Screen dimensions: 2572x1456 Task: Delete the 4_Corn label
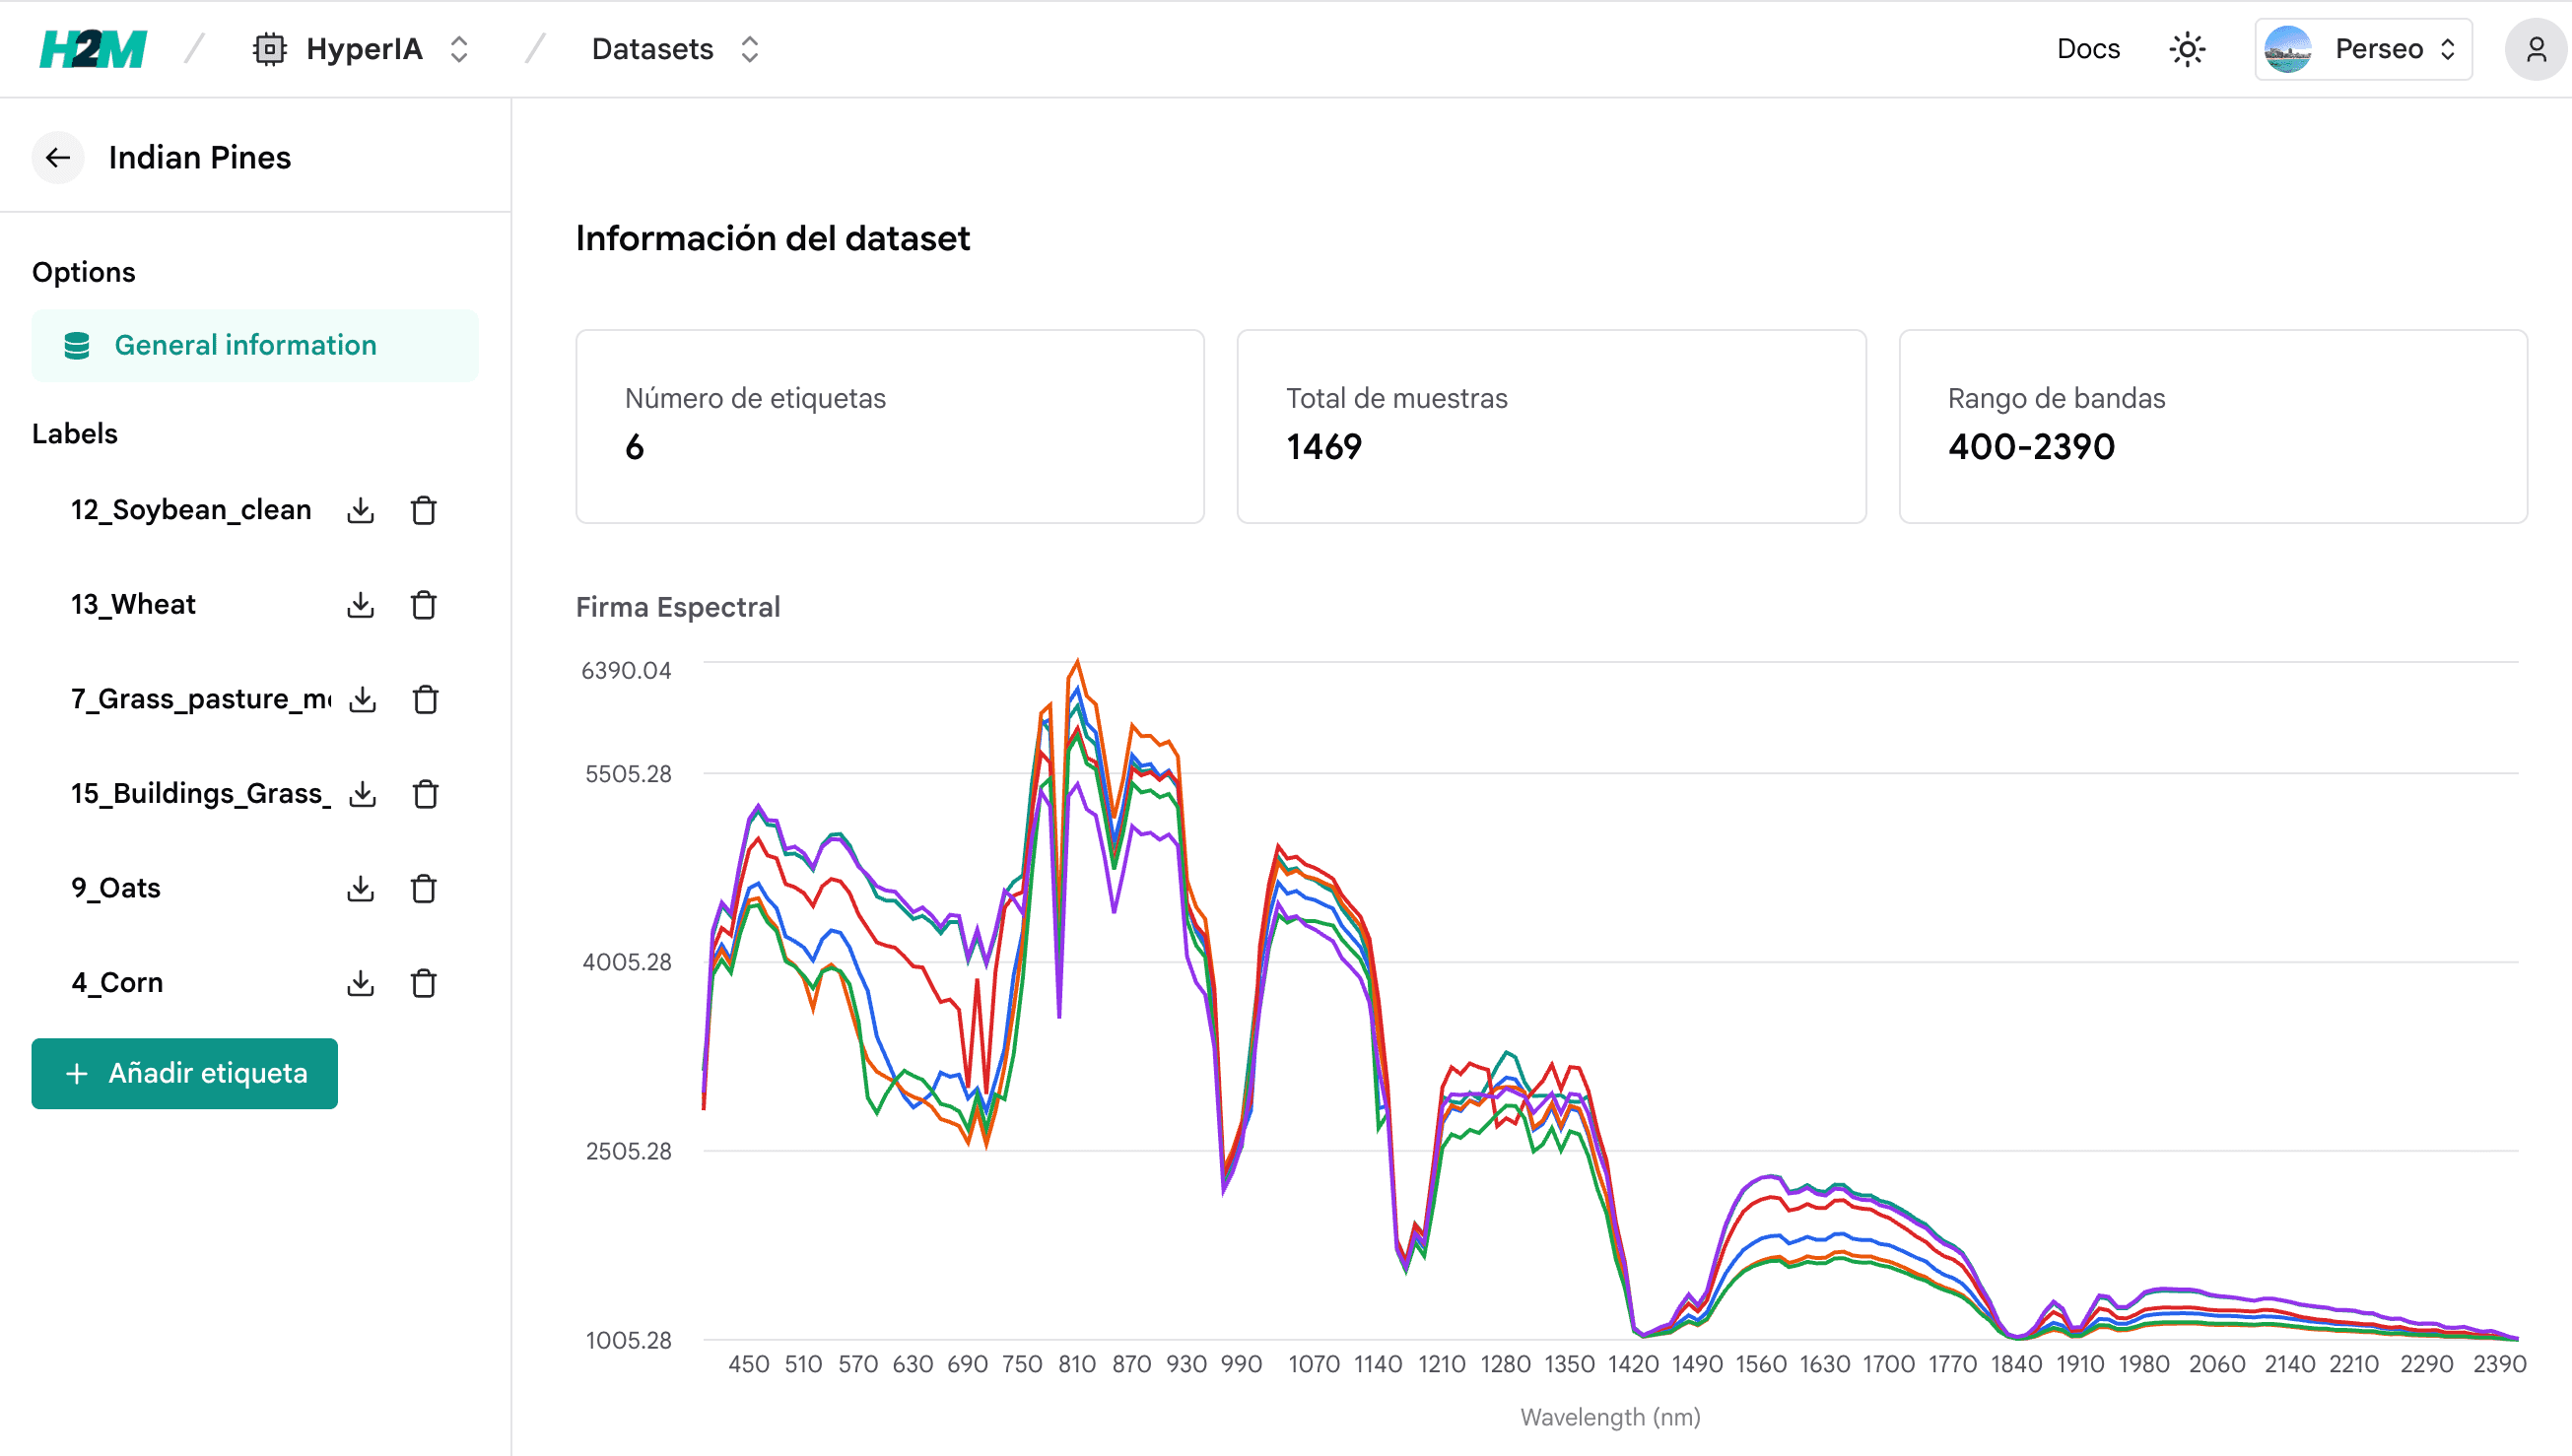tap(423, 983)
